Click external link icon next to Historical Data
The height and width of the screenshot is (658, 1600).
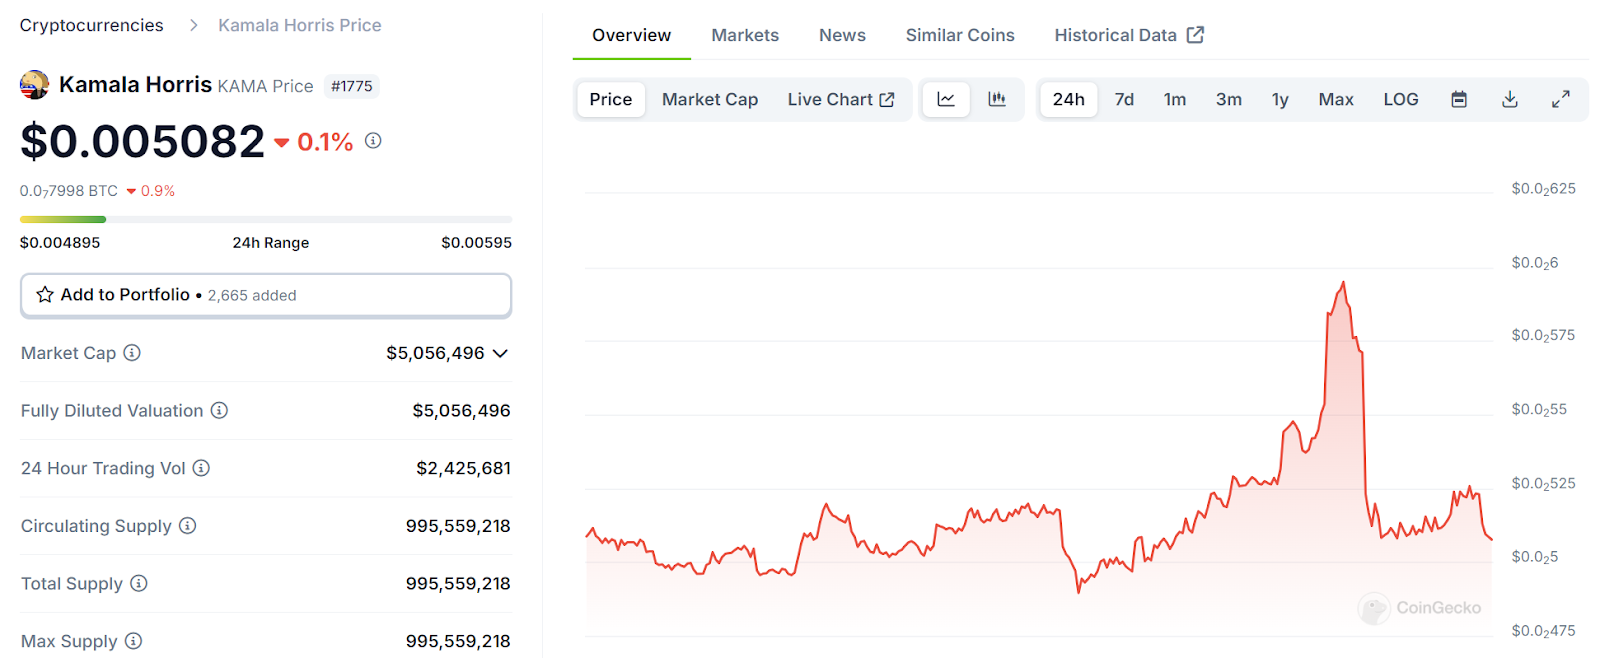point(1195,35)
